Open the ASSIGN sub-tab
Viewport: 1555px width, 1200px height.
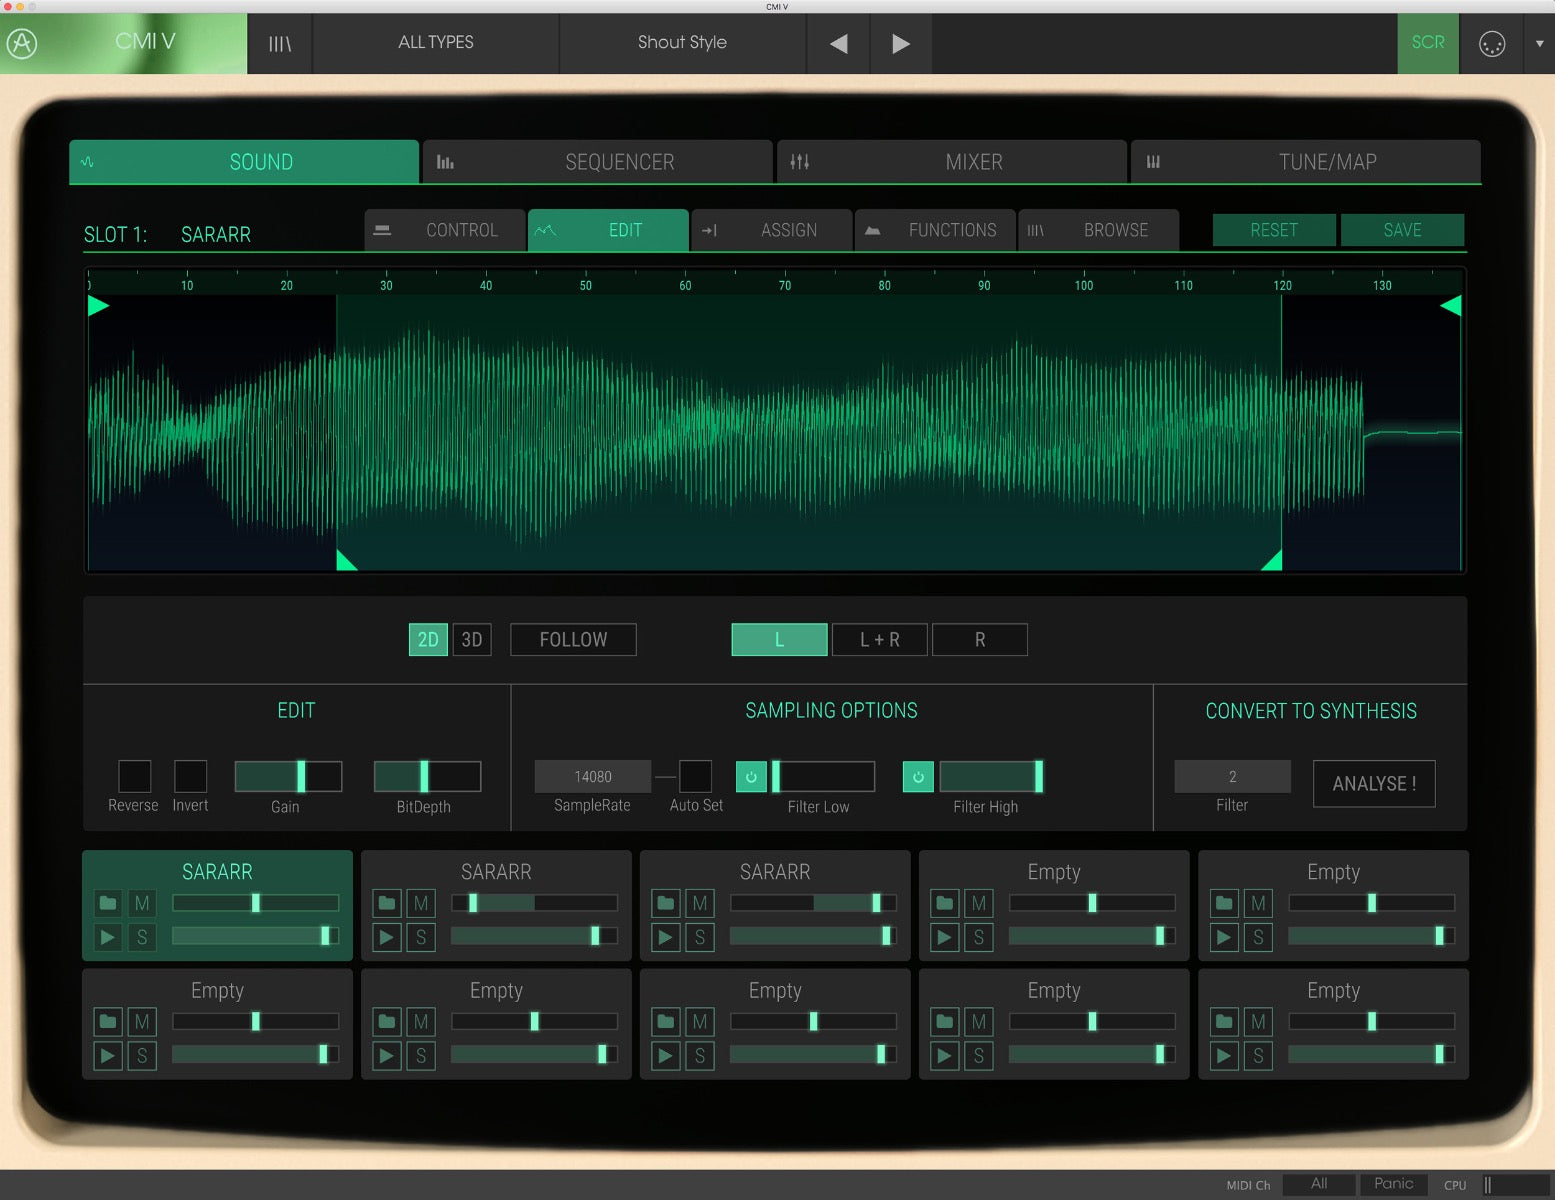point(772,230)
